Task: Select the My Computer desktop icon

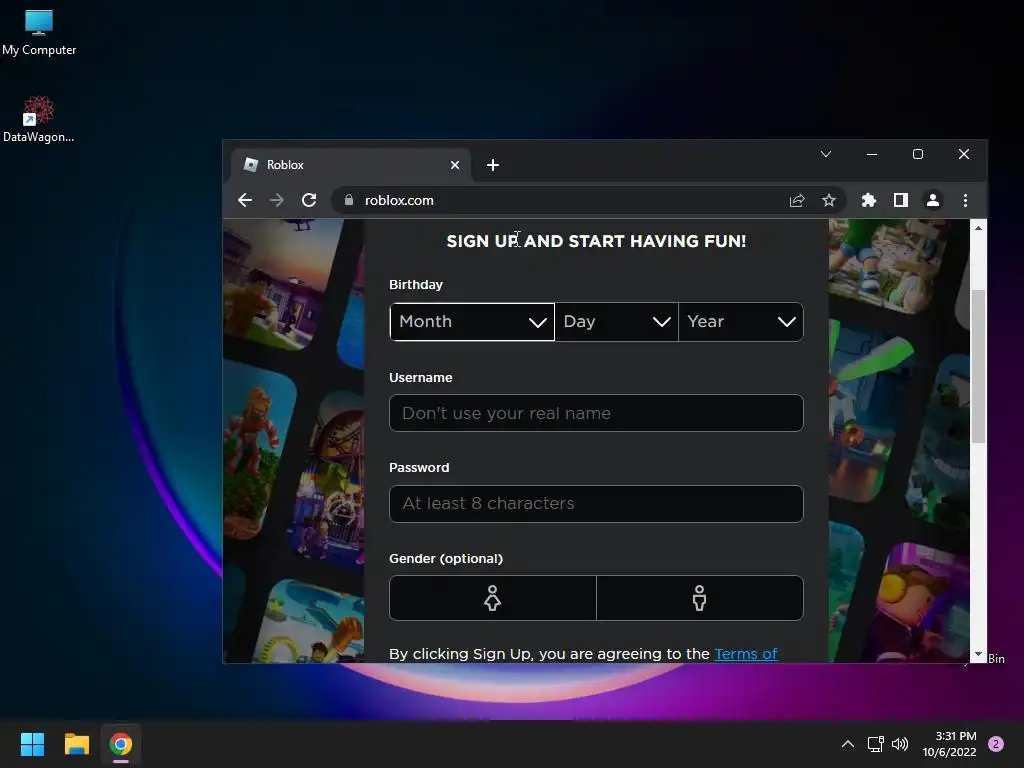Action: point(39,33)
